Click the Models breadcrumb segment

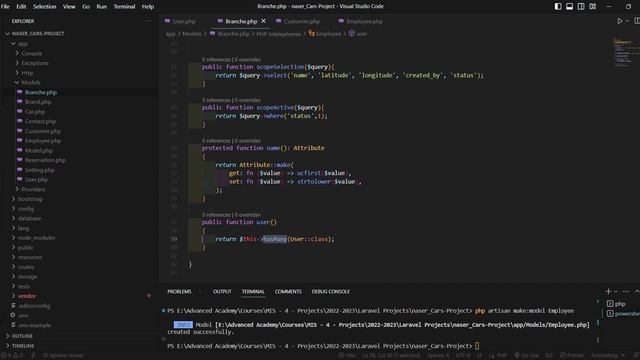click(191, 34)
